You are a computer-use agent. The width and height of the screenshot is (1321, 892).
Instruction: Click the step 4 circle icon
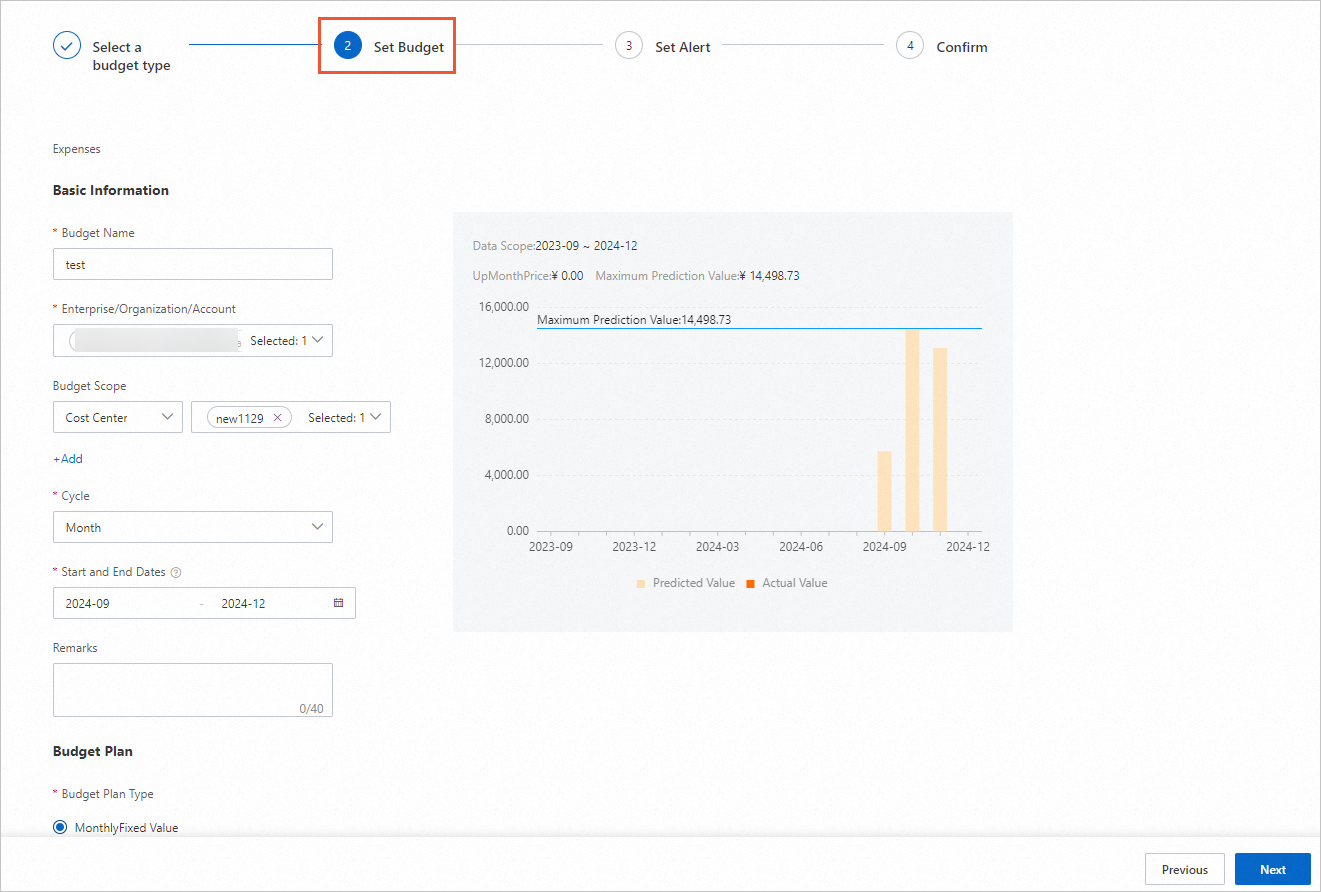[x=910, y=46]
